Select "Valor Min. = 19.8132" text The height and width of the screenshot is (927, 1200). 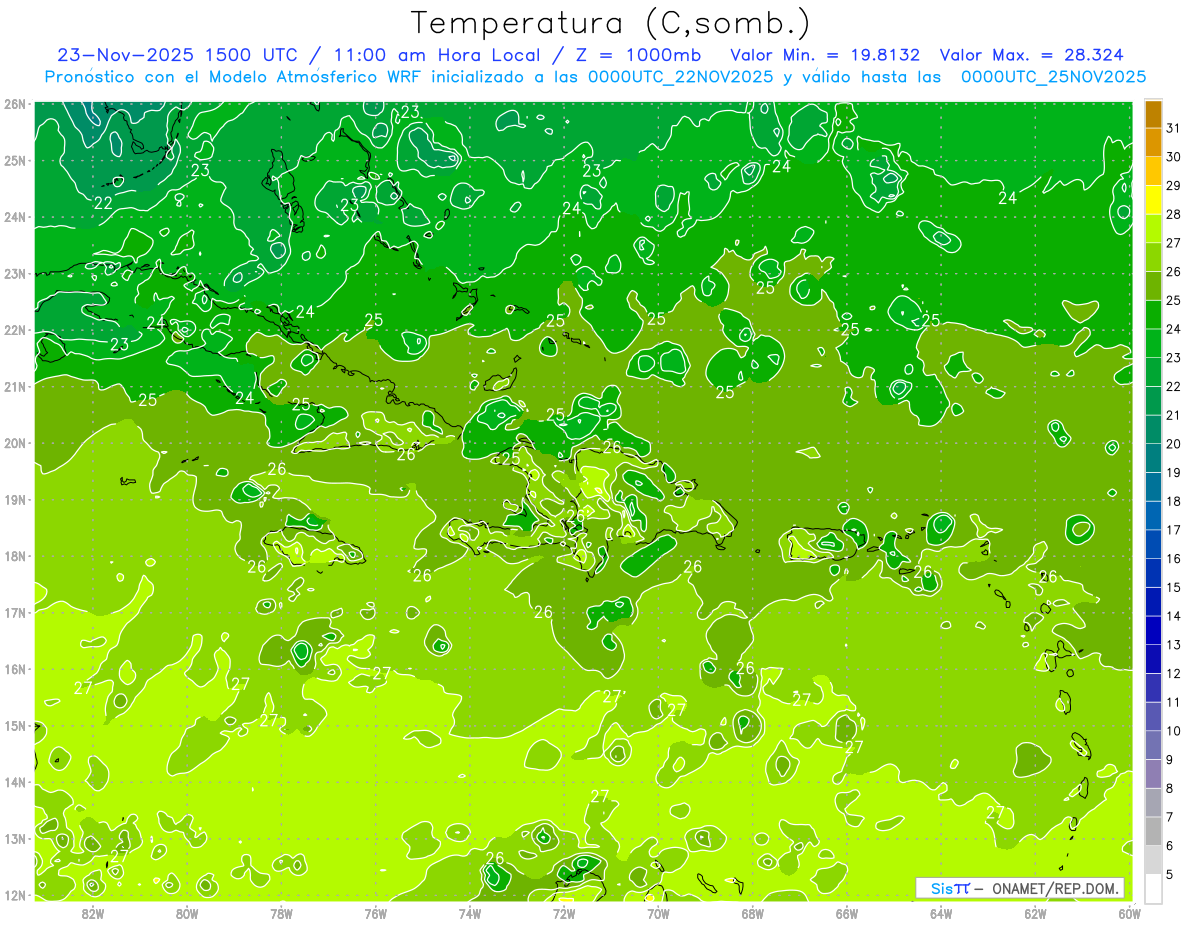pyautogui.click(x=825, y=55)
